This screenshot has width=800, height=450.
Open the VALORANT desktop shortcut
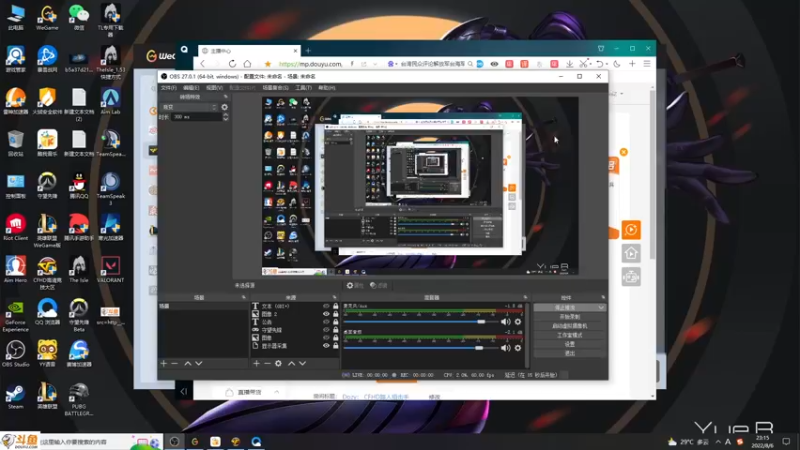[110, 270]
